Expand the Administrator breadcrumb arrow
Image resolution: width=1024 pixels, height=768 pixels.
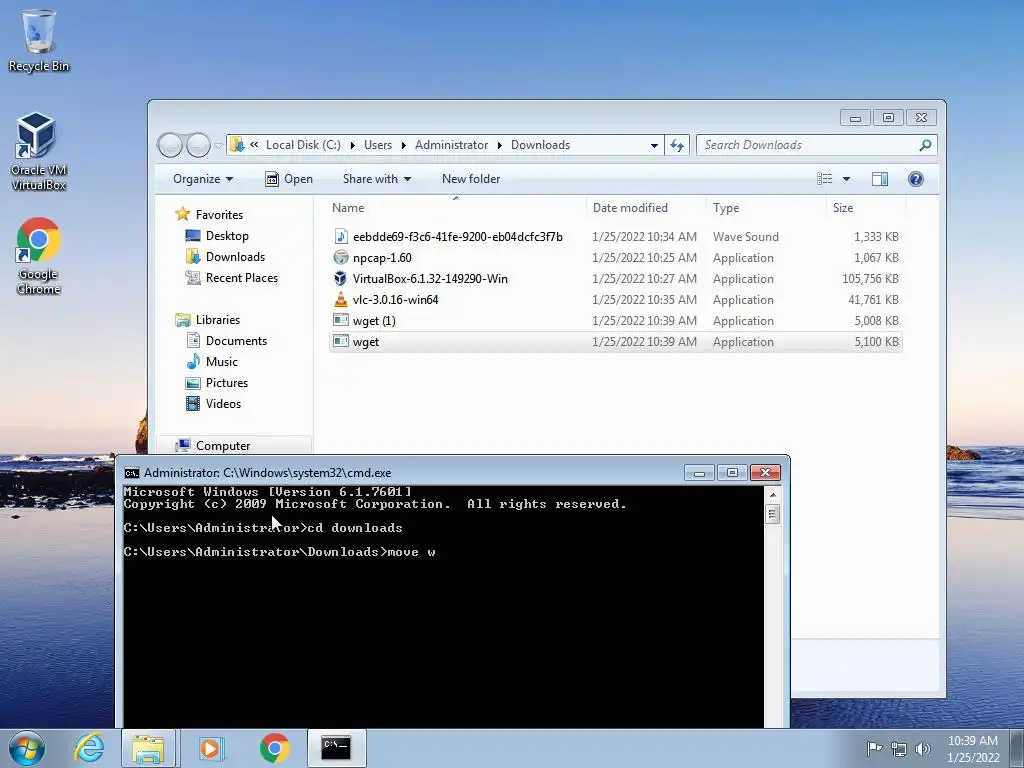click(x=500, y=145)
